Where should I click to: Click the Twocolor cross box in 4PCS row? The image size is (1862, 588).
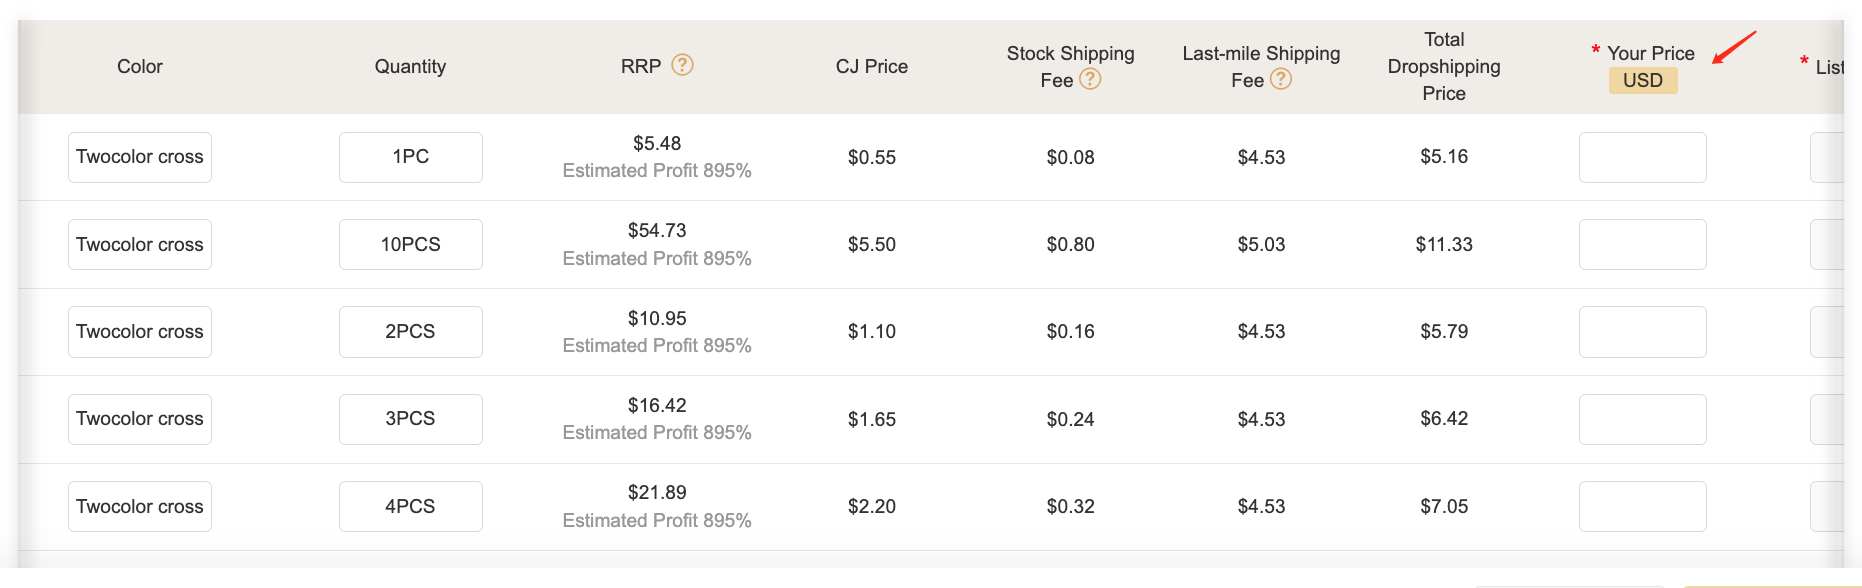coord(140,506)
